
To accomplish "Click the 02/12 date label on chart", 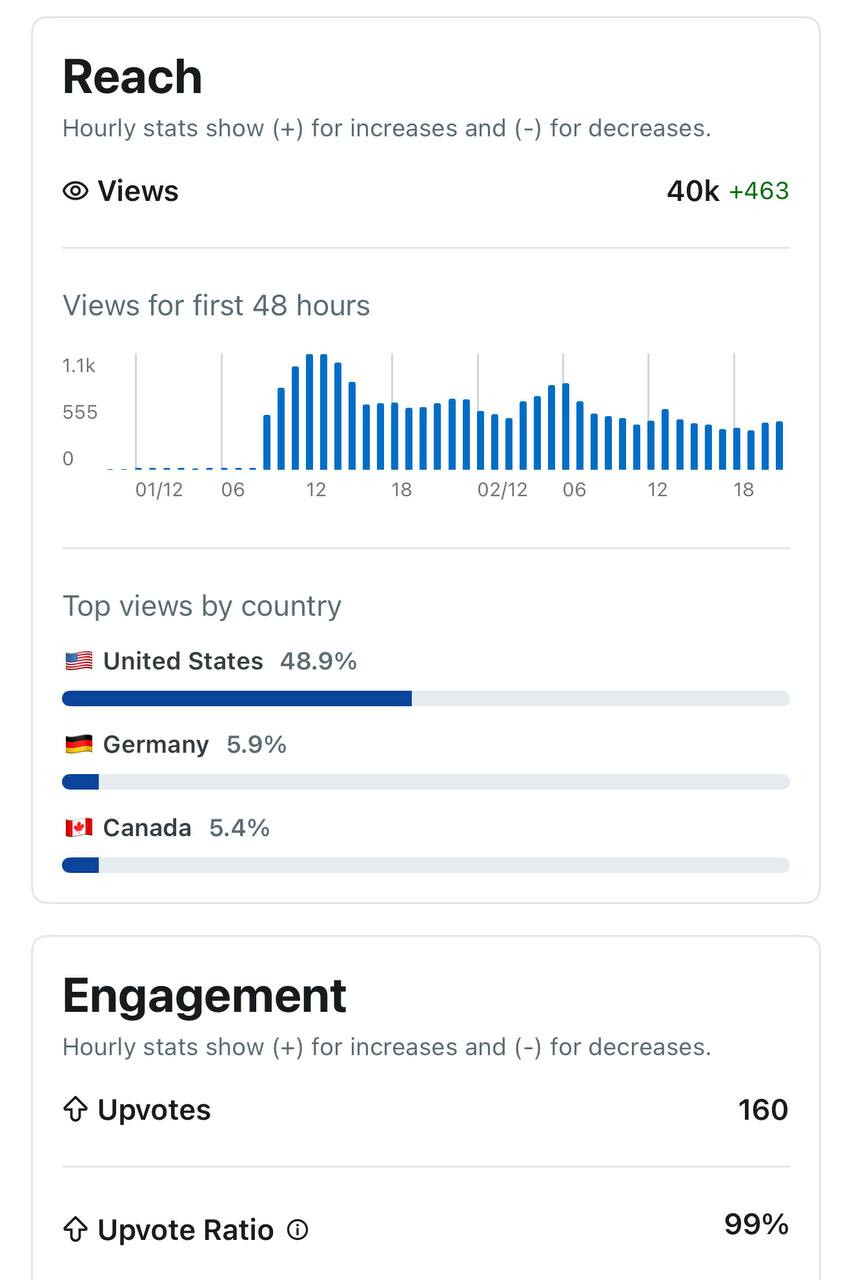I will (x=502, y=490).
